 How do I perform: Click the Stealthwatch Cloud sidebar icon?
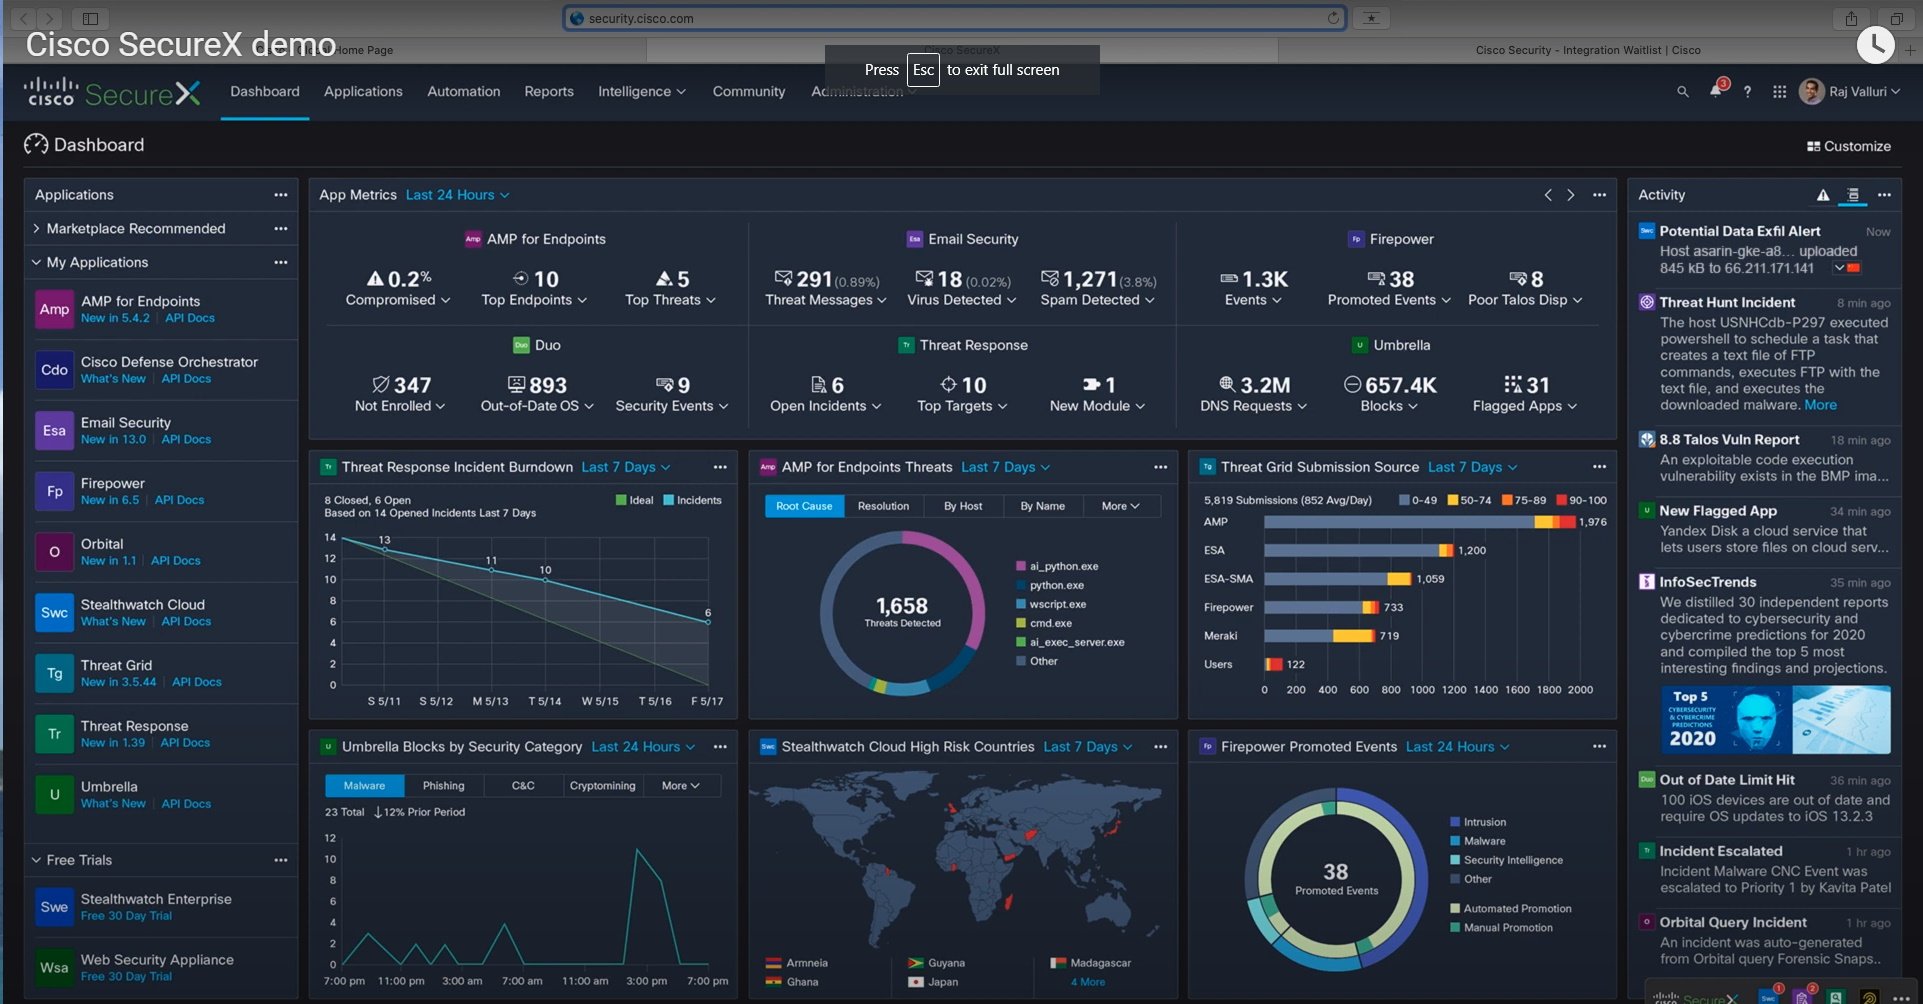(54, 612)
